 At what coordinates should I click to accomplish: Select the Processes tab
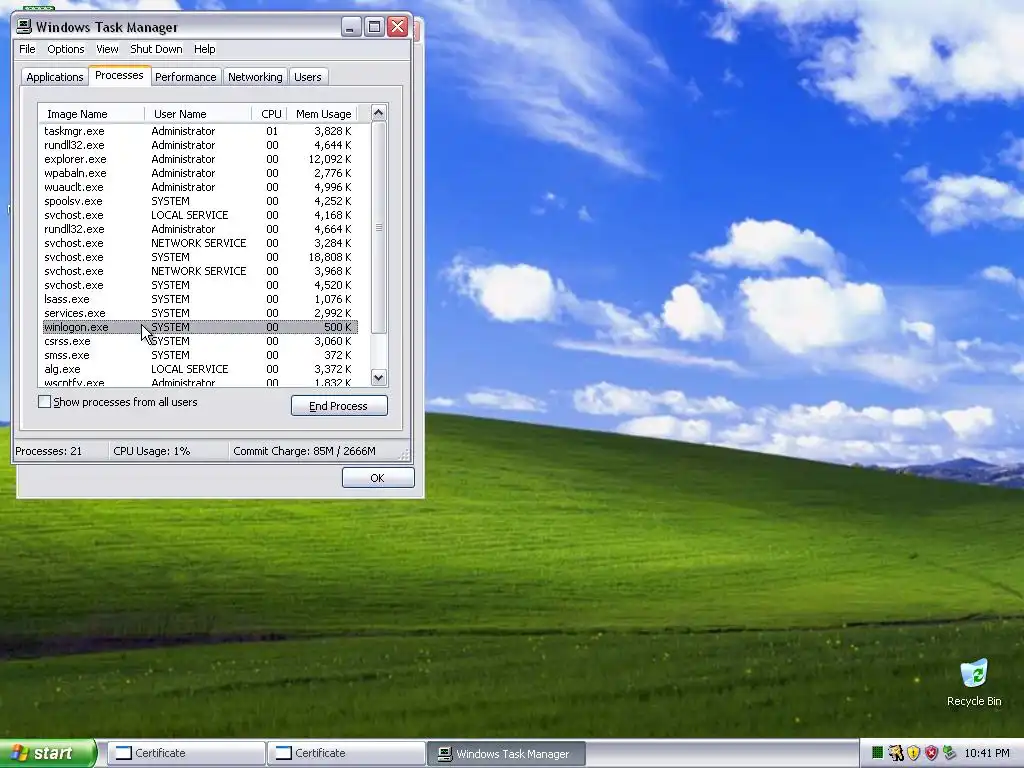119,75
